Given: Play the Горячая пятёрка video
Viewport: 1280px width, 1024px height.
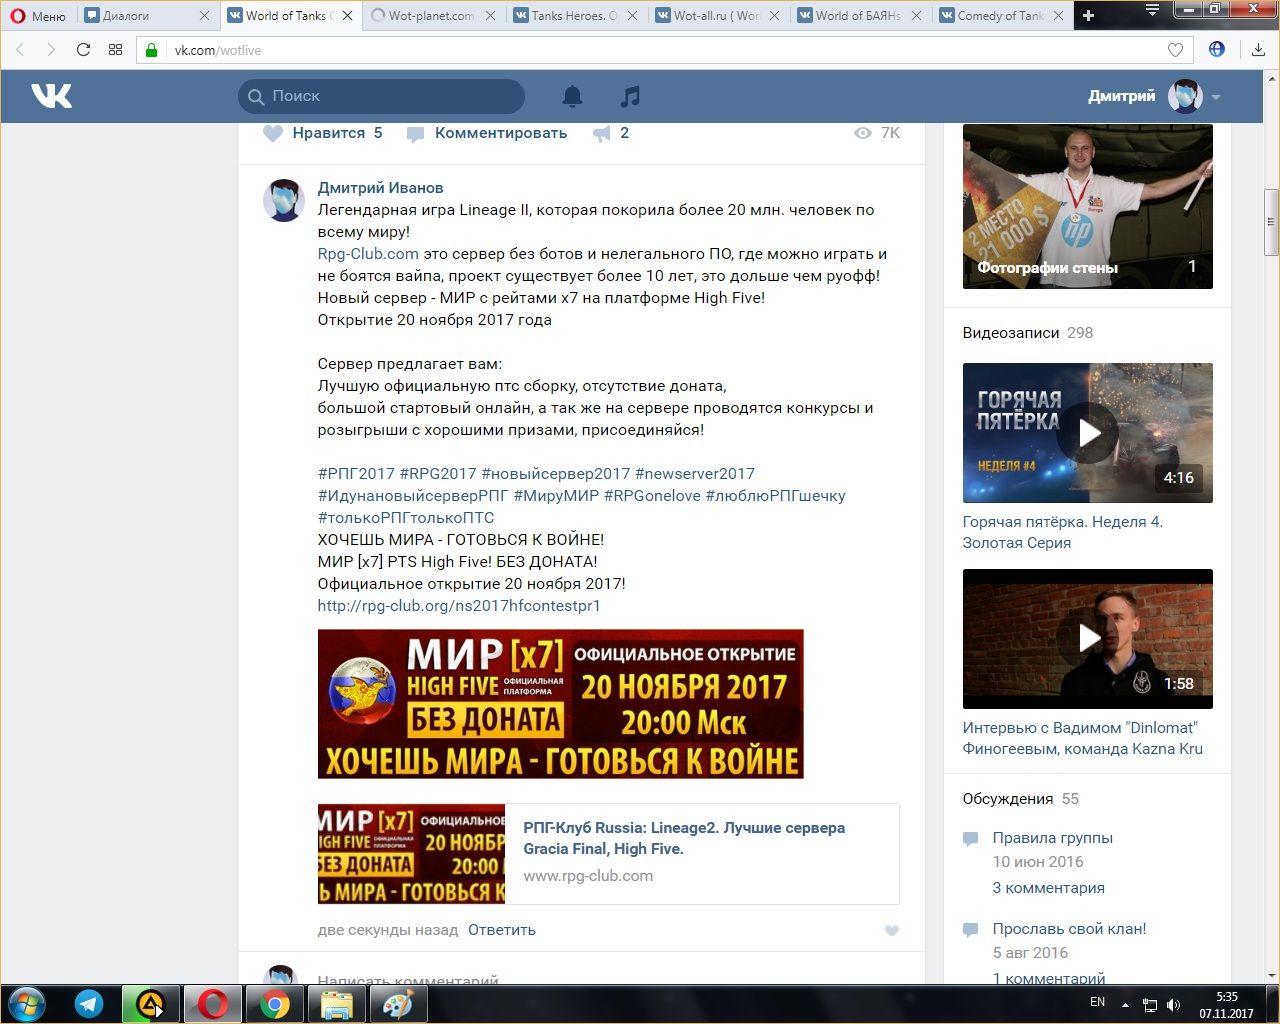Looking at the screenshot, I should click(1088, 433).
